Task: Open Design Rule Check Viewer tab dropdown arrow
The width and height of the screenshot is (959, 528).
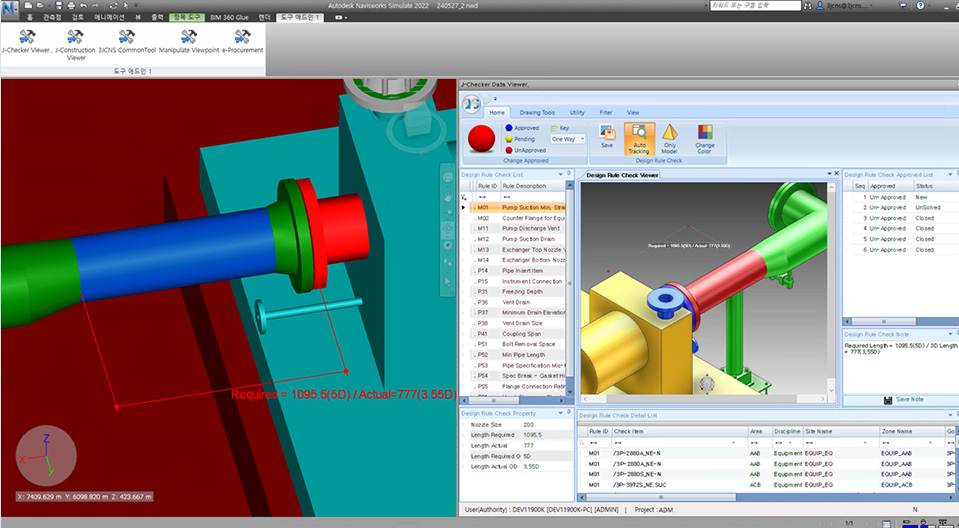Action: (x=829, y=174)
